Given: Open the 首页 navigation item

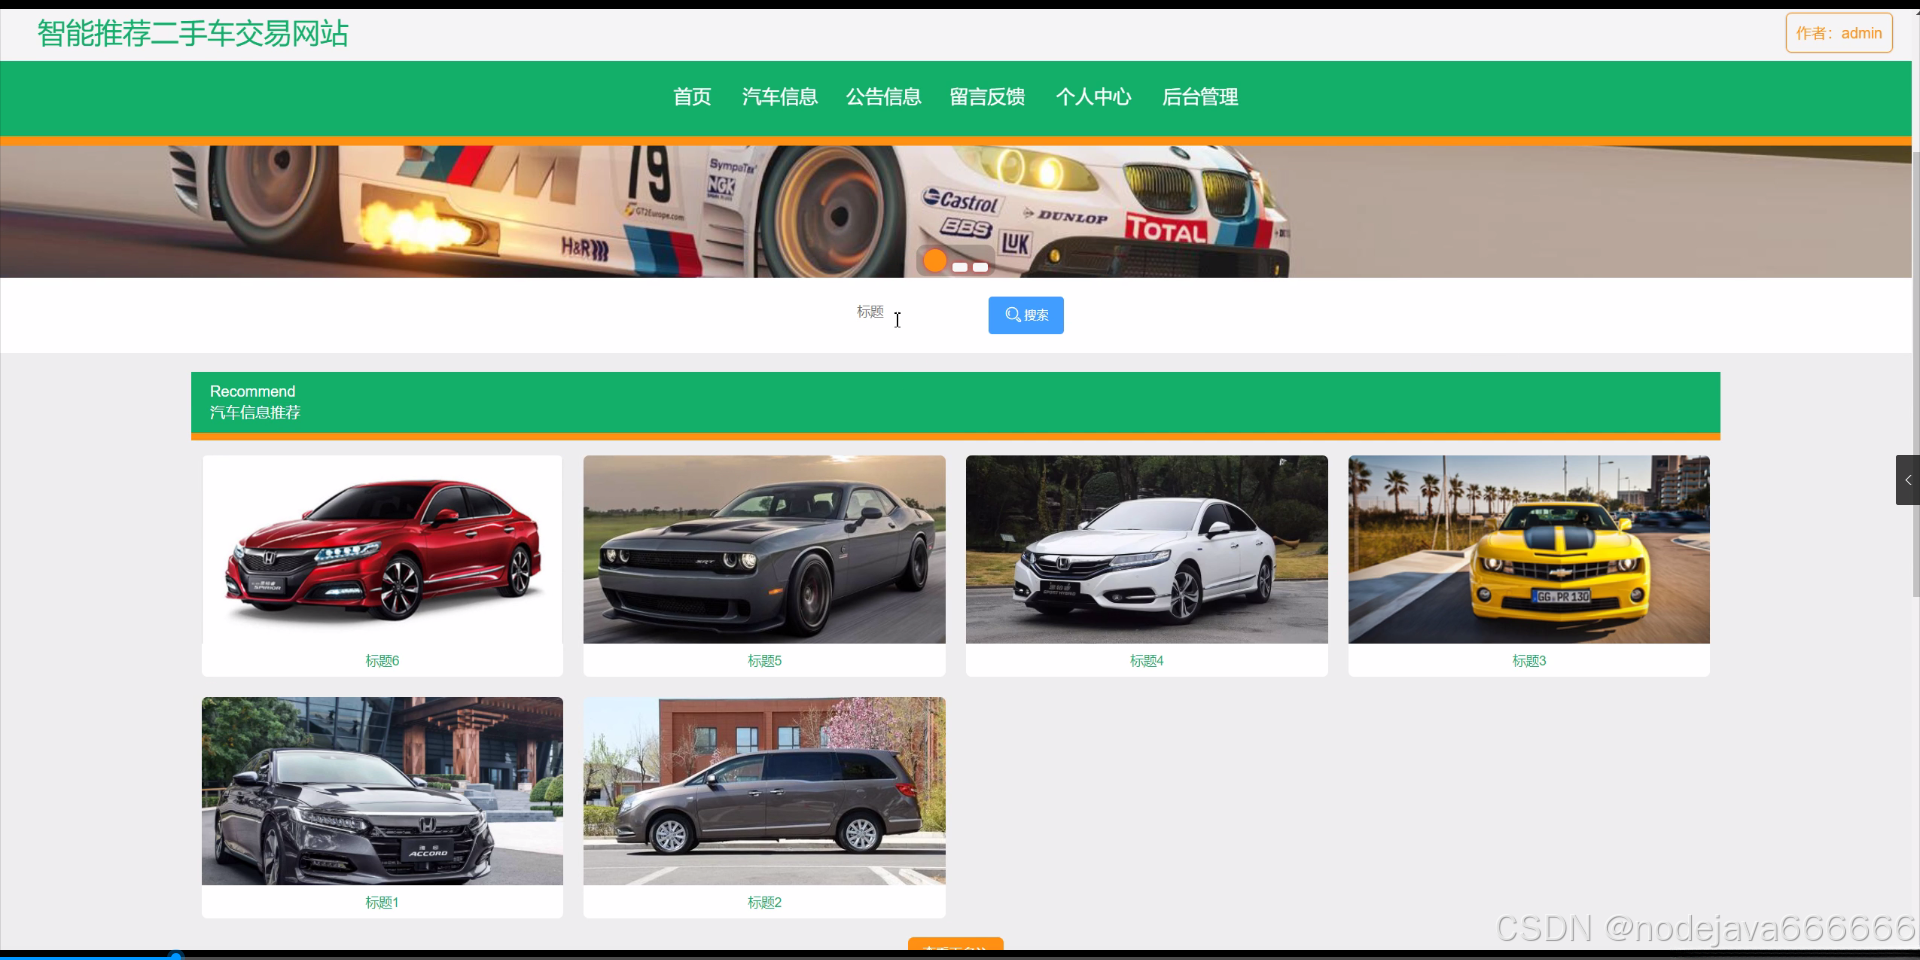Looking at the screenshot, I should click(x=692, y=97).
